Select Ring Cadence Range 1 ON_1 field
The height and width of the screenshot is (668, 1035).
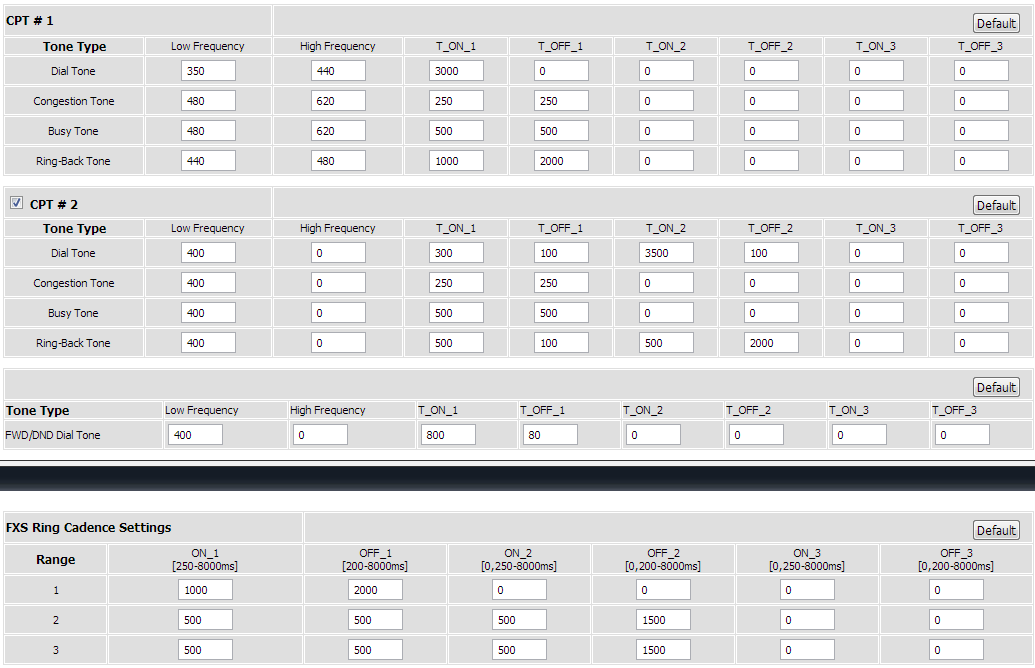point(205,590)
